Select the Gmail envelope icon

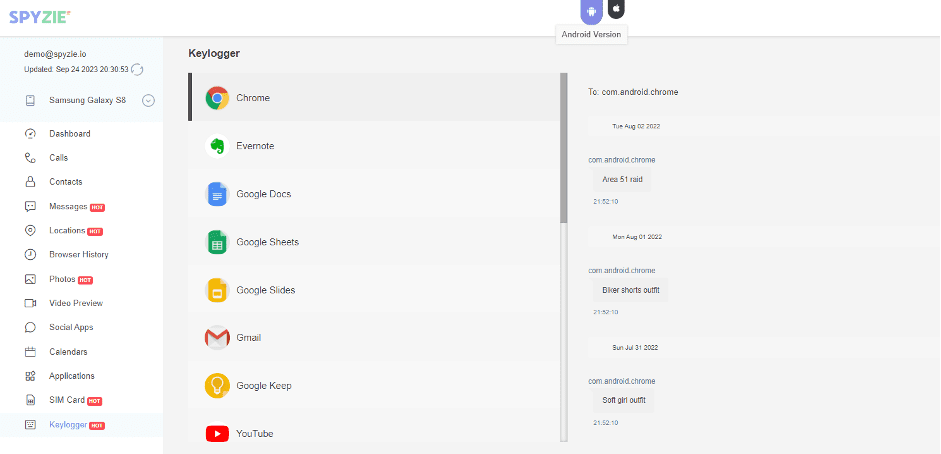(217, 338)
